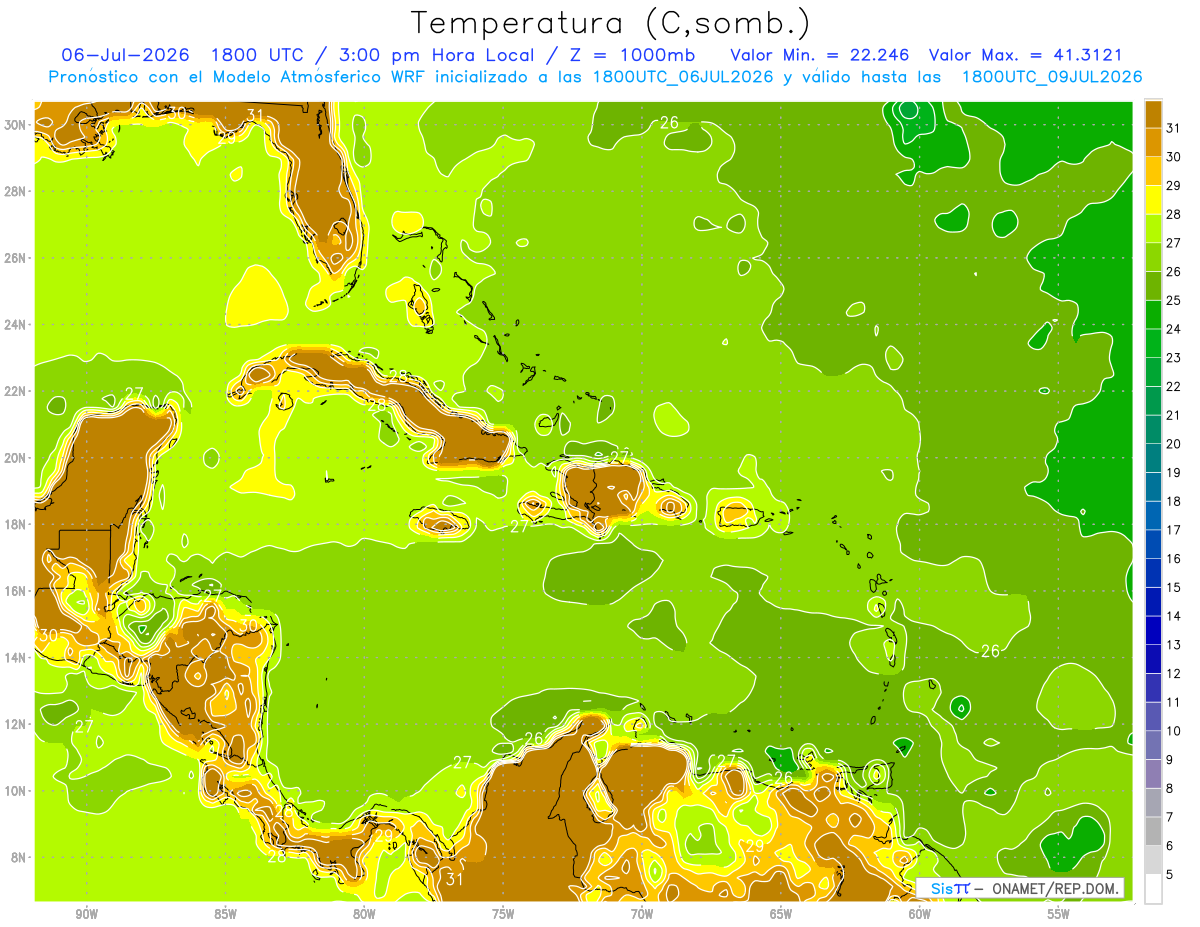The height and width of the screenshot is (927, 1200).
Task: Click the "85W" longitude axis label
Action: click(x=225, y=914)
